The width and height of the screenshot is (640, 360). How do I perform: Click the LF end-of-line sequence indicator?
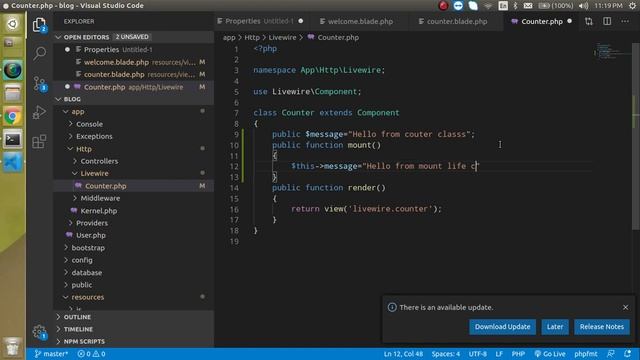(499, 354)
